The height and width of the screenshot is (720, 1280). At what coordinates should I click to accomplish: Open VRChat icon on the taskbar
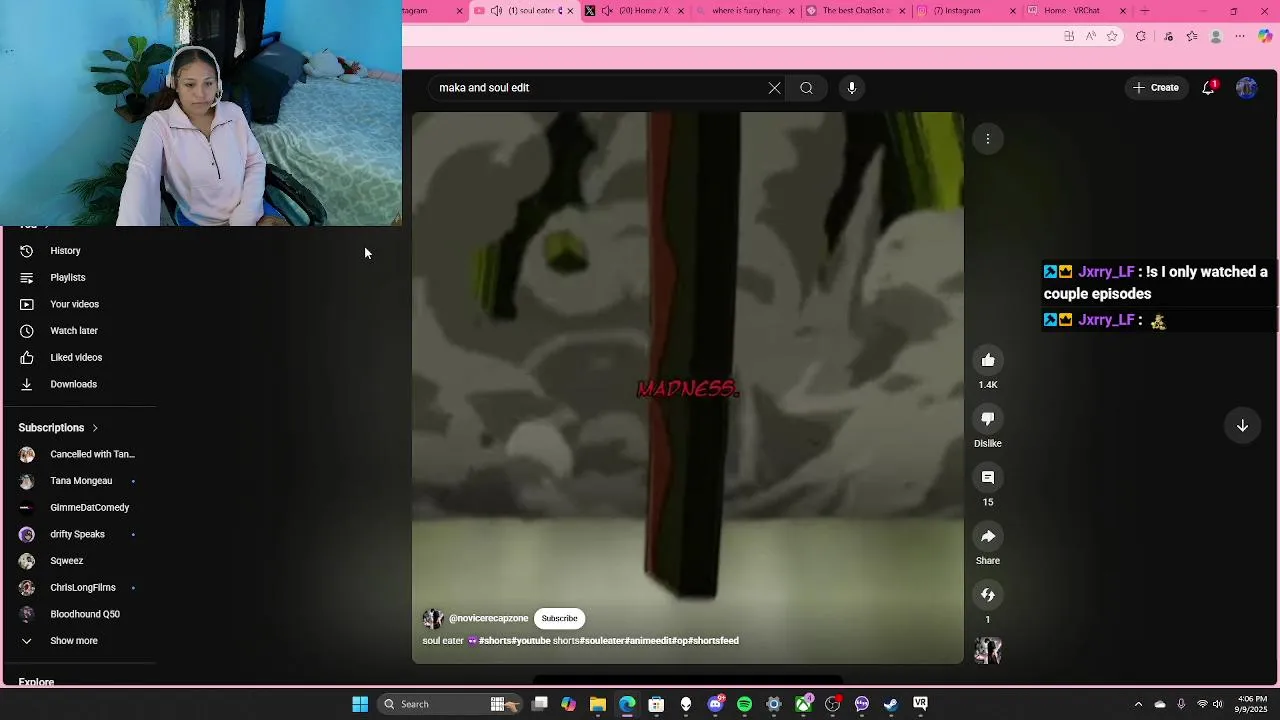(x=920, y=704)
